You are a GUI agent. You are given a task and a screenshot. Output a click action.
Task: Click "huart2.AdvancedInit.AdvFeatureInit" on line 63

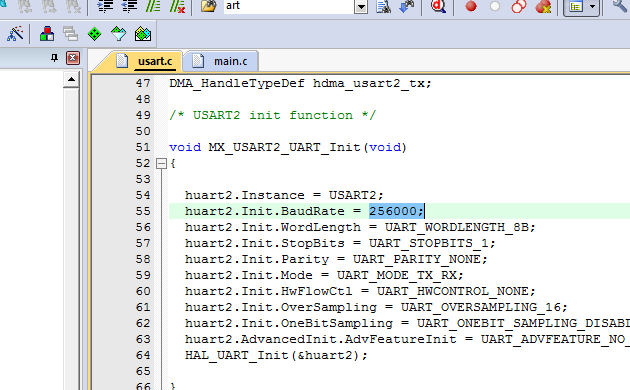(x=320, y=339)
